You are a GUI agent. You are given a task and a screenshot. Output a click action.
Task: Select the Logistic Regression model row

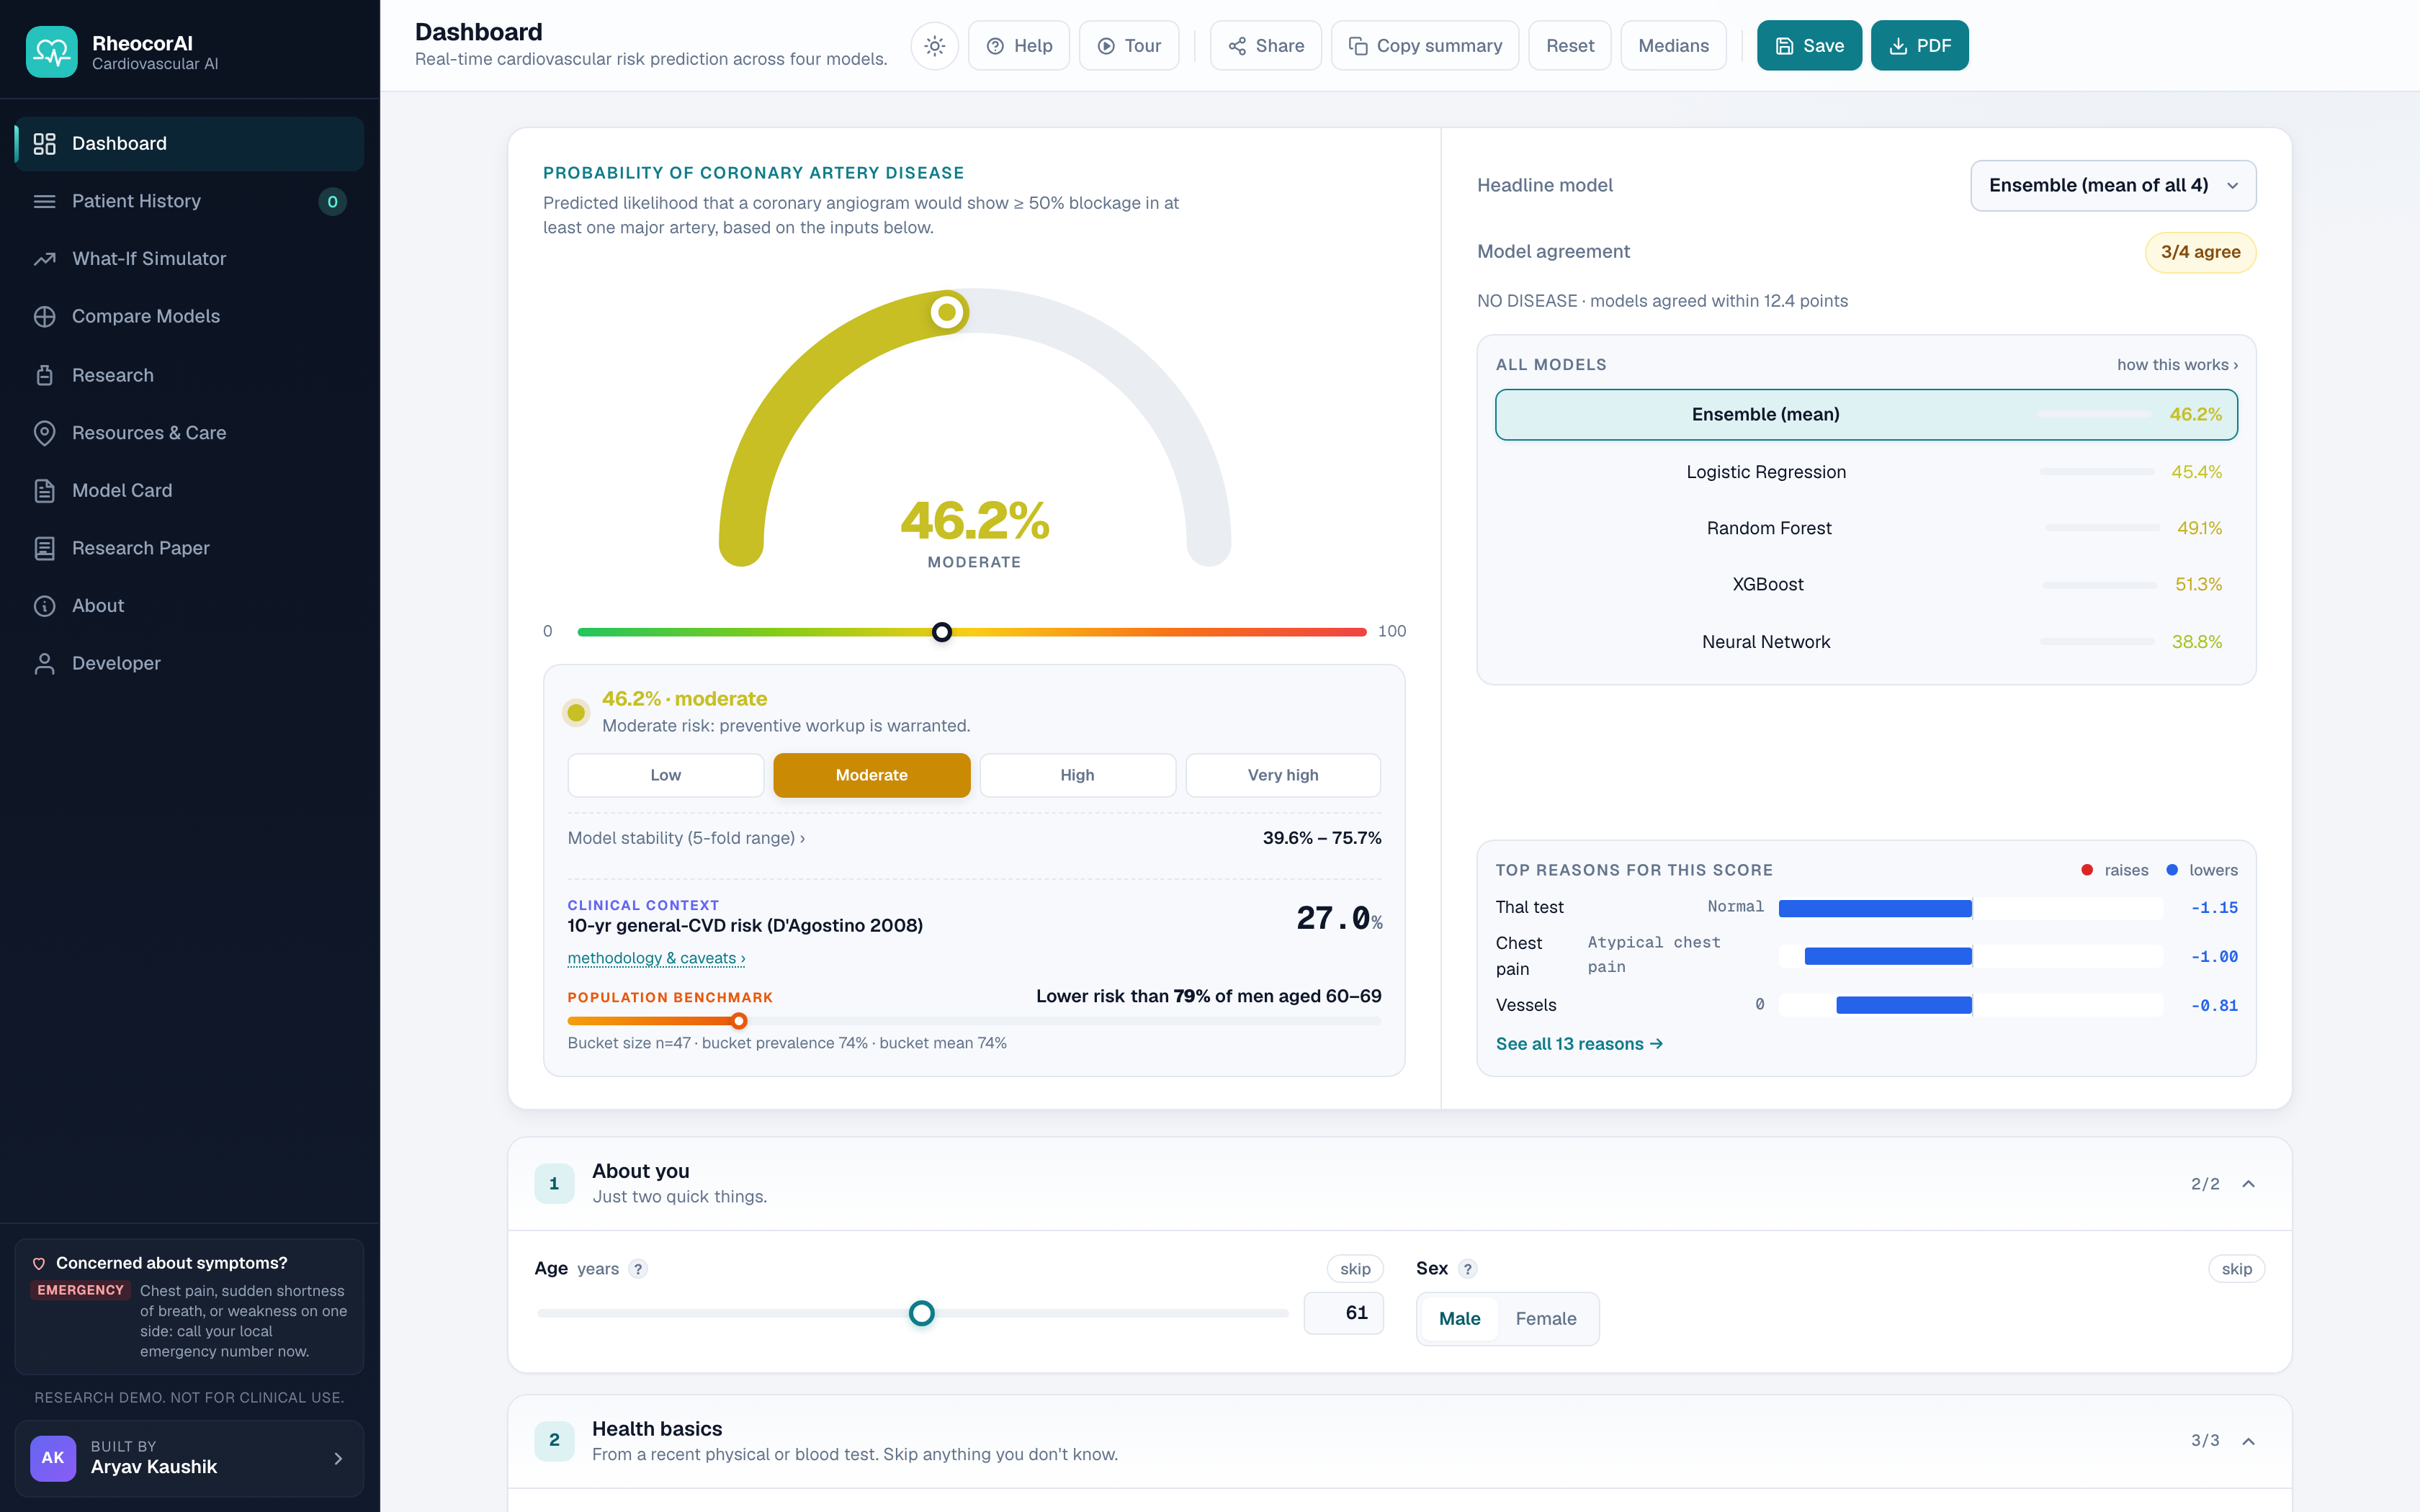tap(1866, 472)
